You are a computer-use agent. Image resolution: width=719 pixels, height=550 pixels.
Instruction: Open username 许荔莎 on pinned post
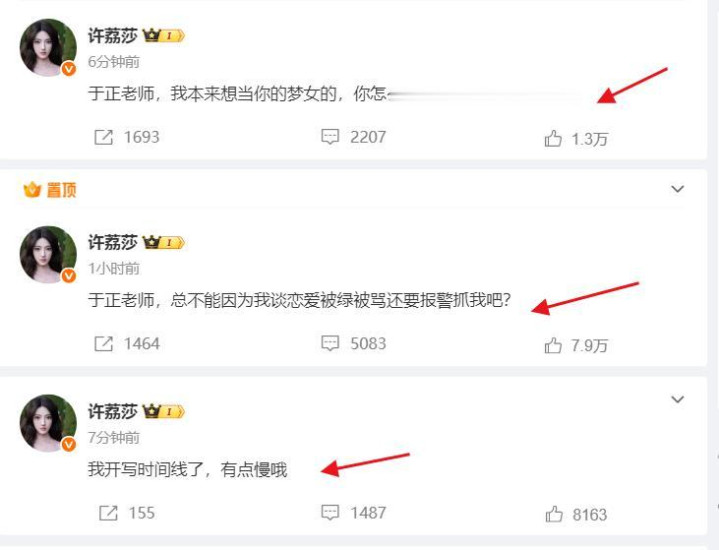(x=113, y=242)
